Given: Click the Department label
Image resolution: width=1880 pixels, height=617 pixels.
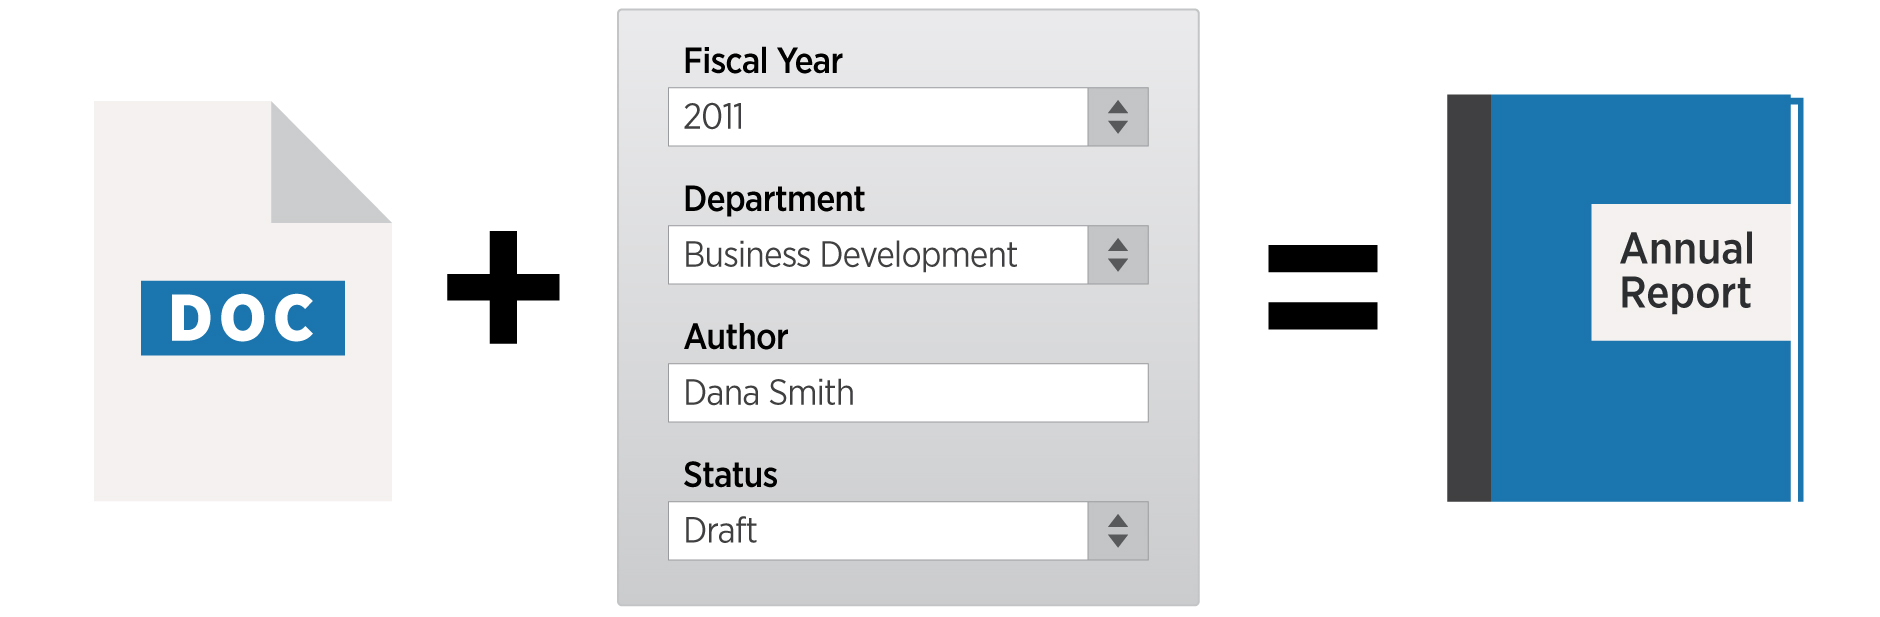Looking at the screenshot, I should 774,199.
